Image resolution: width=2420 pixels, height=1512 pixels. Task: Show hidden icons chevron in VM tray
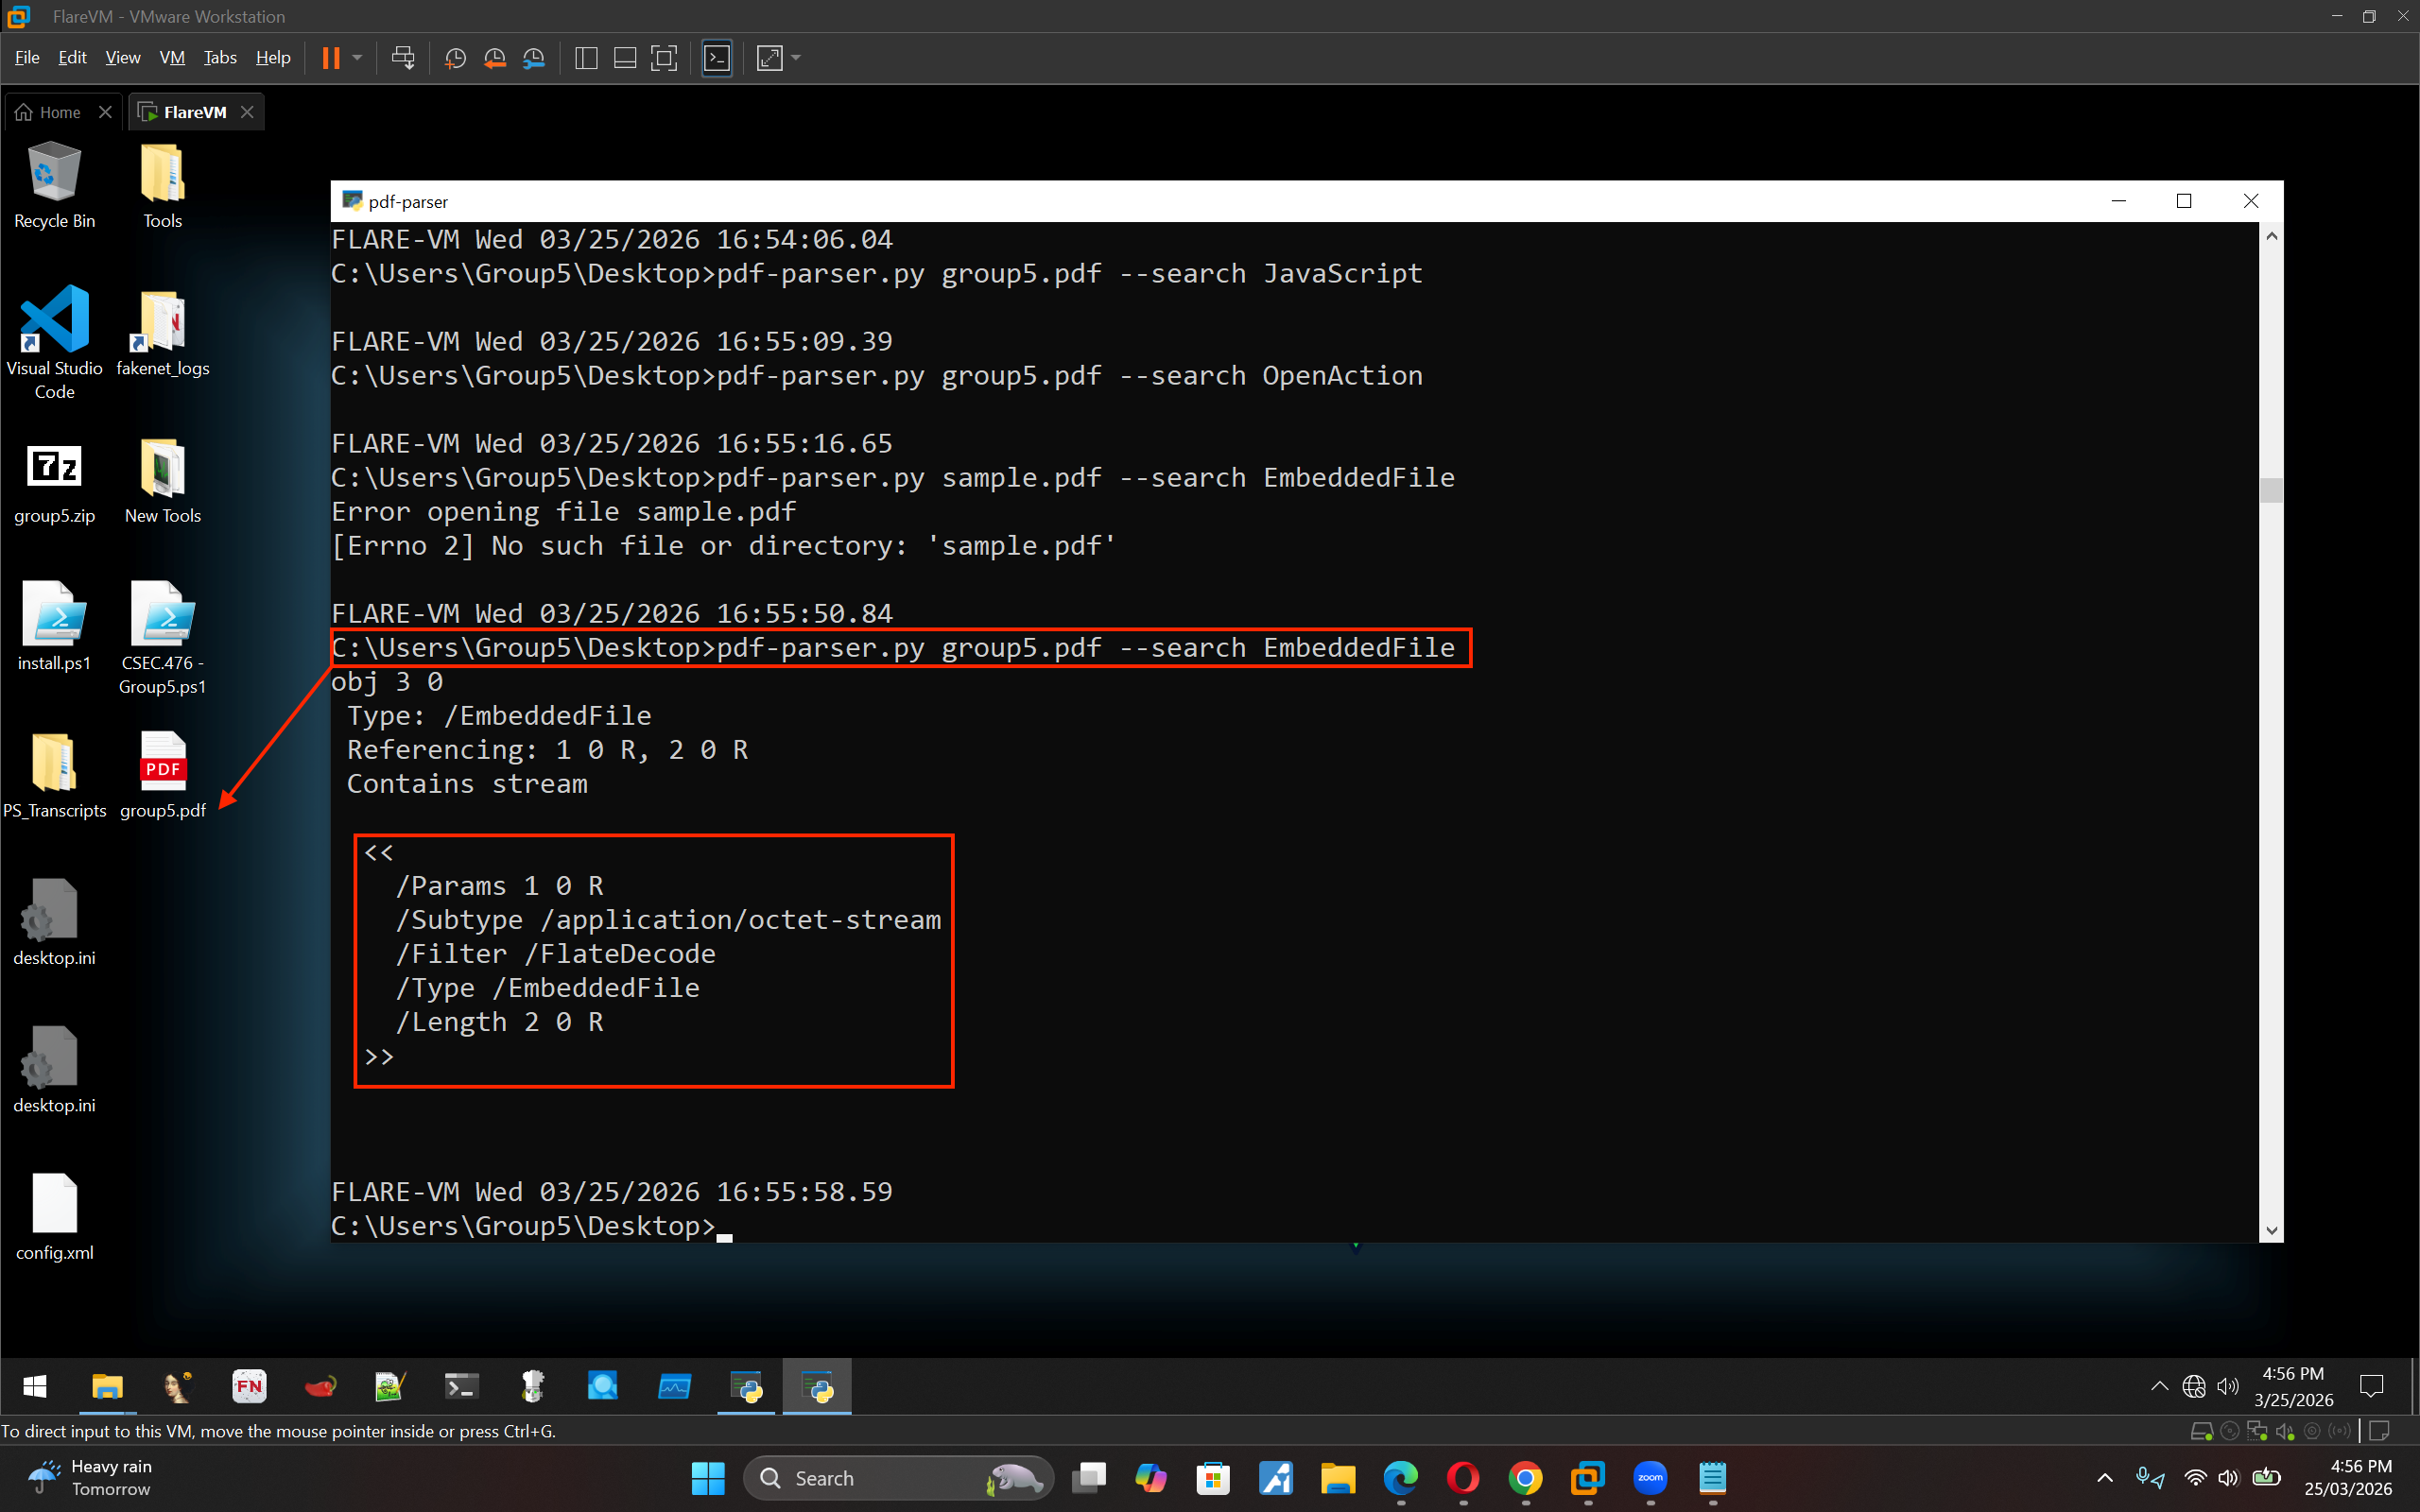click(2159, 1386)
